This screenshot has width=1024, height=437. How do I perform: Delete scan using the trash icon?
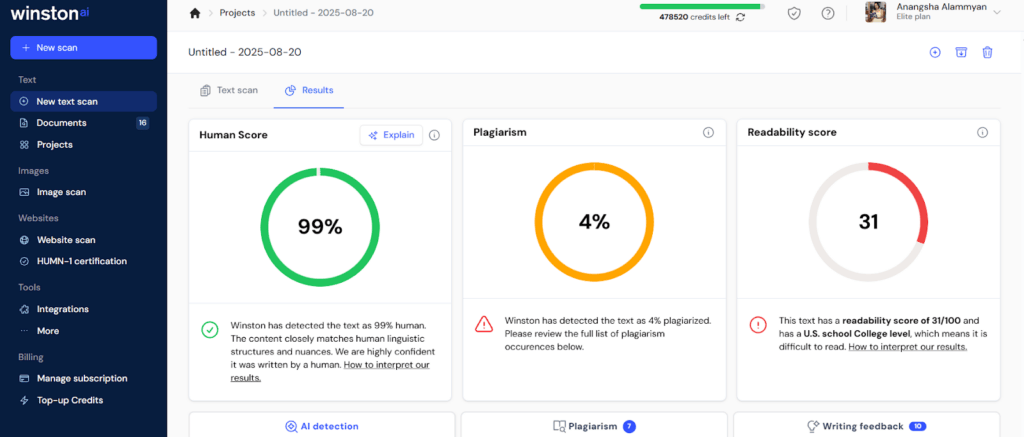click(x=987, y=52)
